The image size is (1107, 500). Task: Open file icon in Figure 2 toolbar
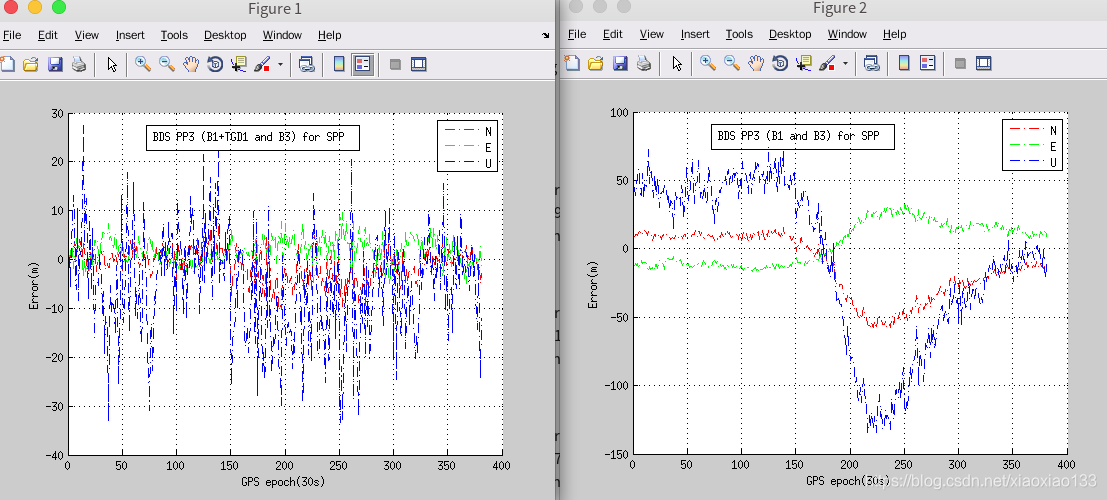(596, 64)
